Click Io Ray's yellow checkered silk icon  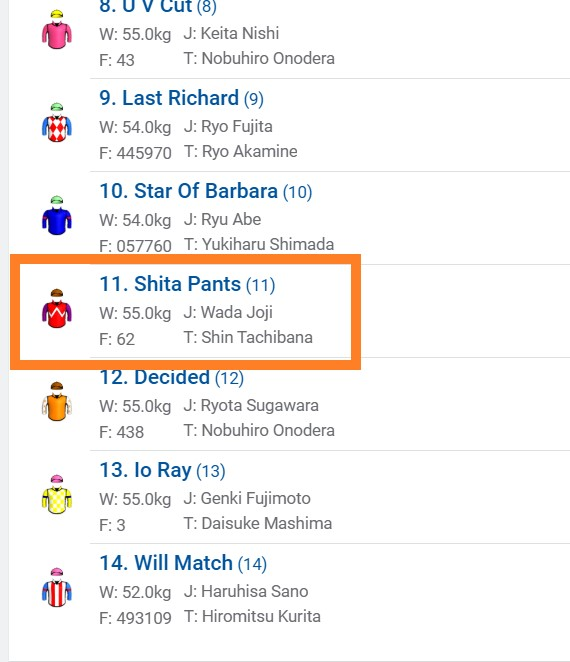[x=57, y=494]
